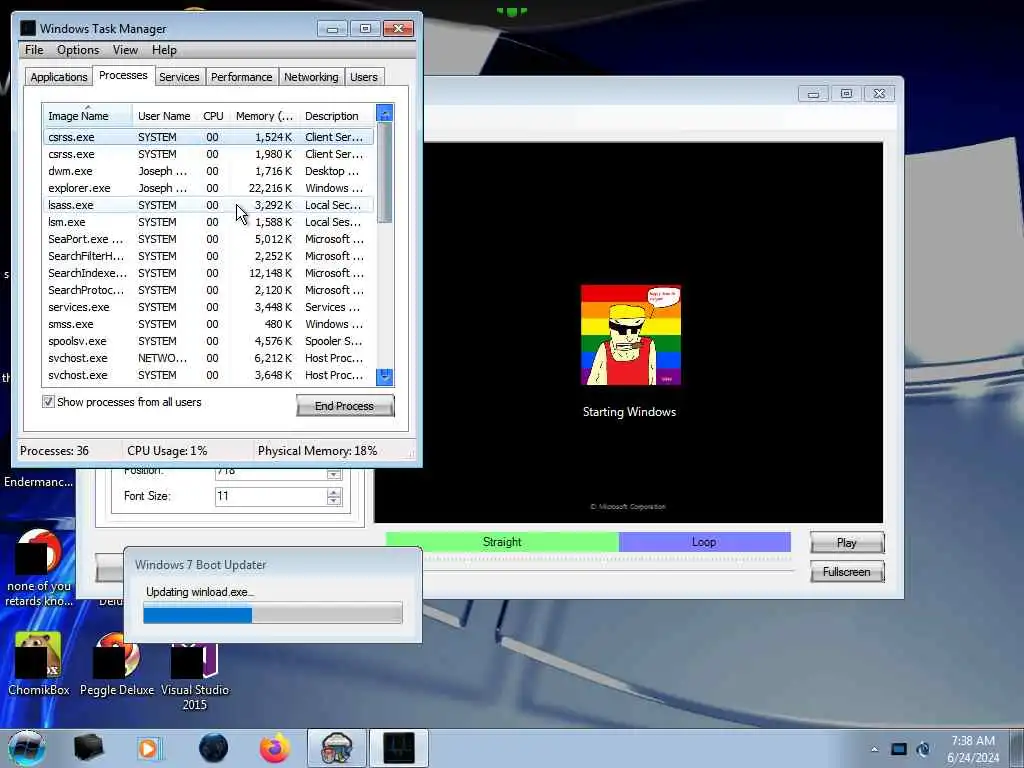Viewport: 1024px width, 768px height.
Task: Sort processes by CPU column
Action: click(213, 116)
